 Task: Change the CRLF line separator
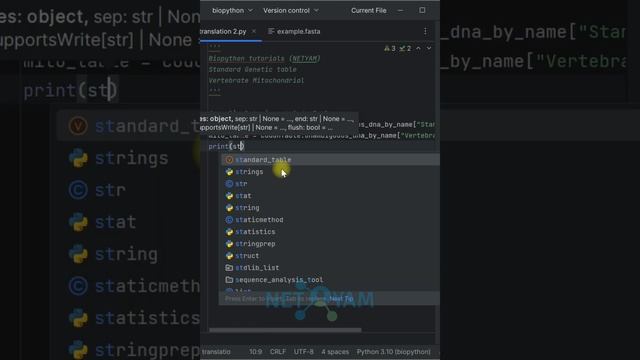(278, 352)
